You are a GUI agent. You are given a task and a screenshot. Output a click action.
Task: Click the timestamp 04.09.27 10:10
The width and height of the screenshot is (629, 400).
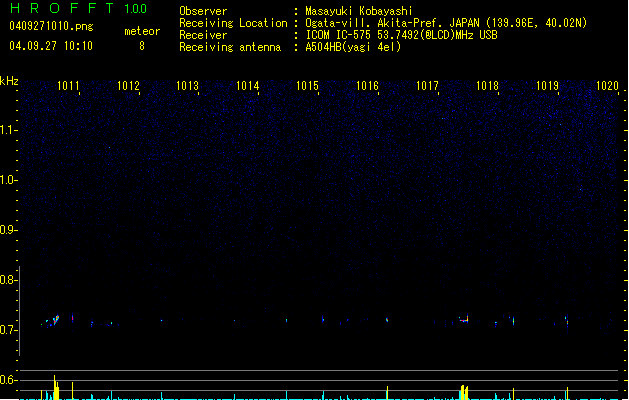tap(51, 46)
